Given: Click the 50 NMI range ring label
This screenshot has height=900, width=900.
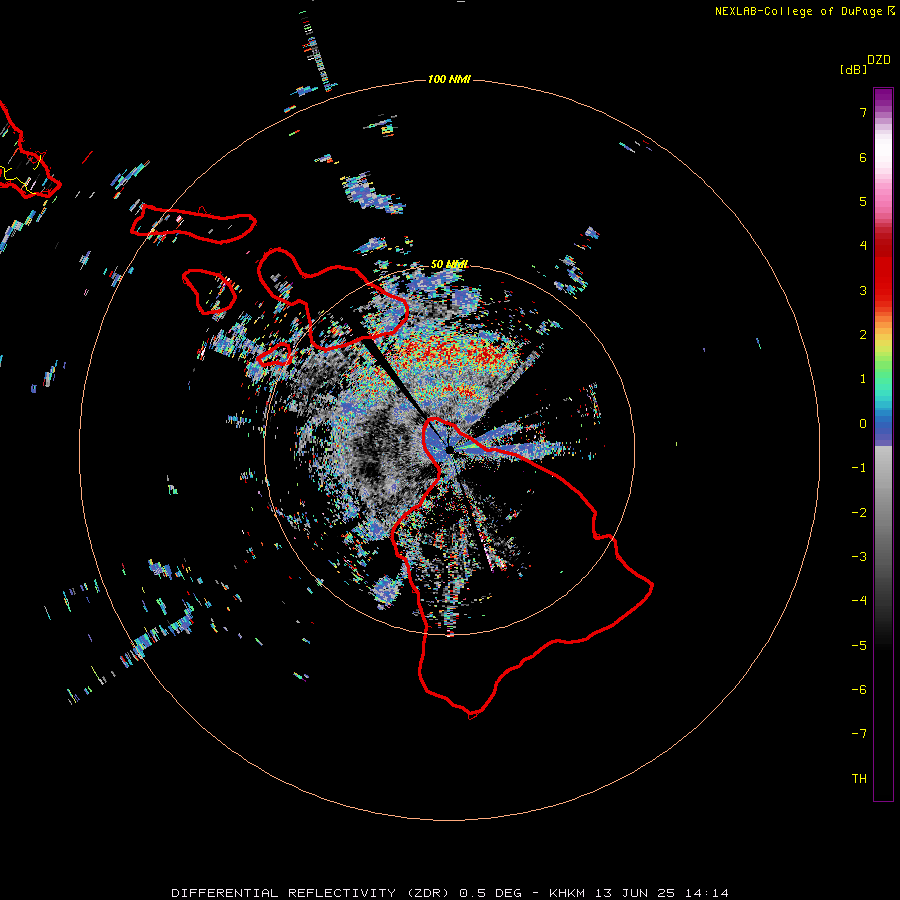Looking at the screenshot, I should pos(449,264).
